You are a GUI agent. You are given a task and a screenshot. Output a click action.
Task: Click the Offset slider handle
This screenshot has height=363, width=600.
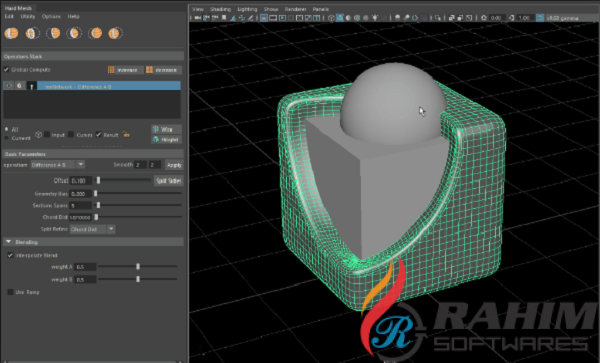tap(98, 180)
